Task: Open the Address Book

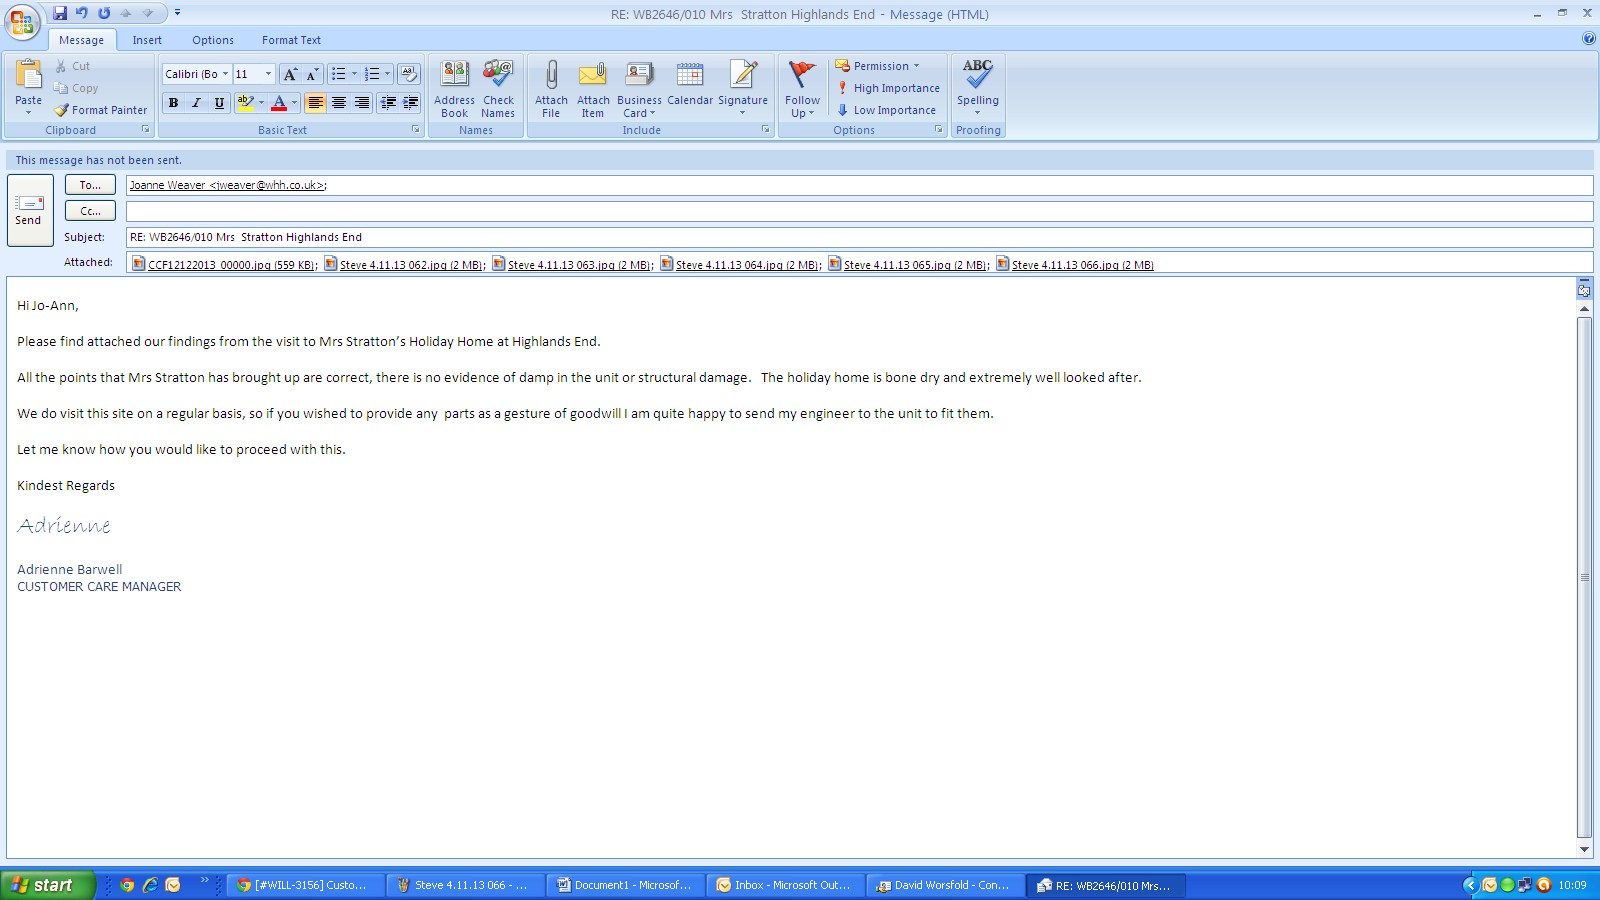Action: pyautogui.click(x=454, y=89)
